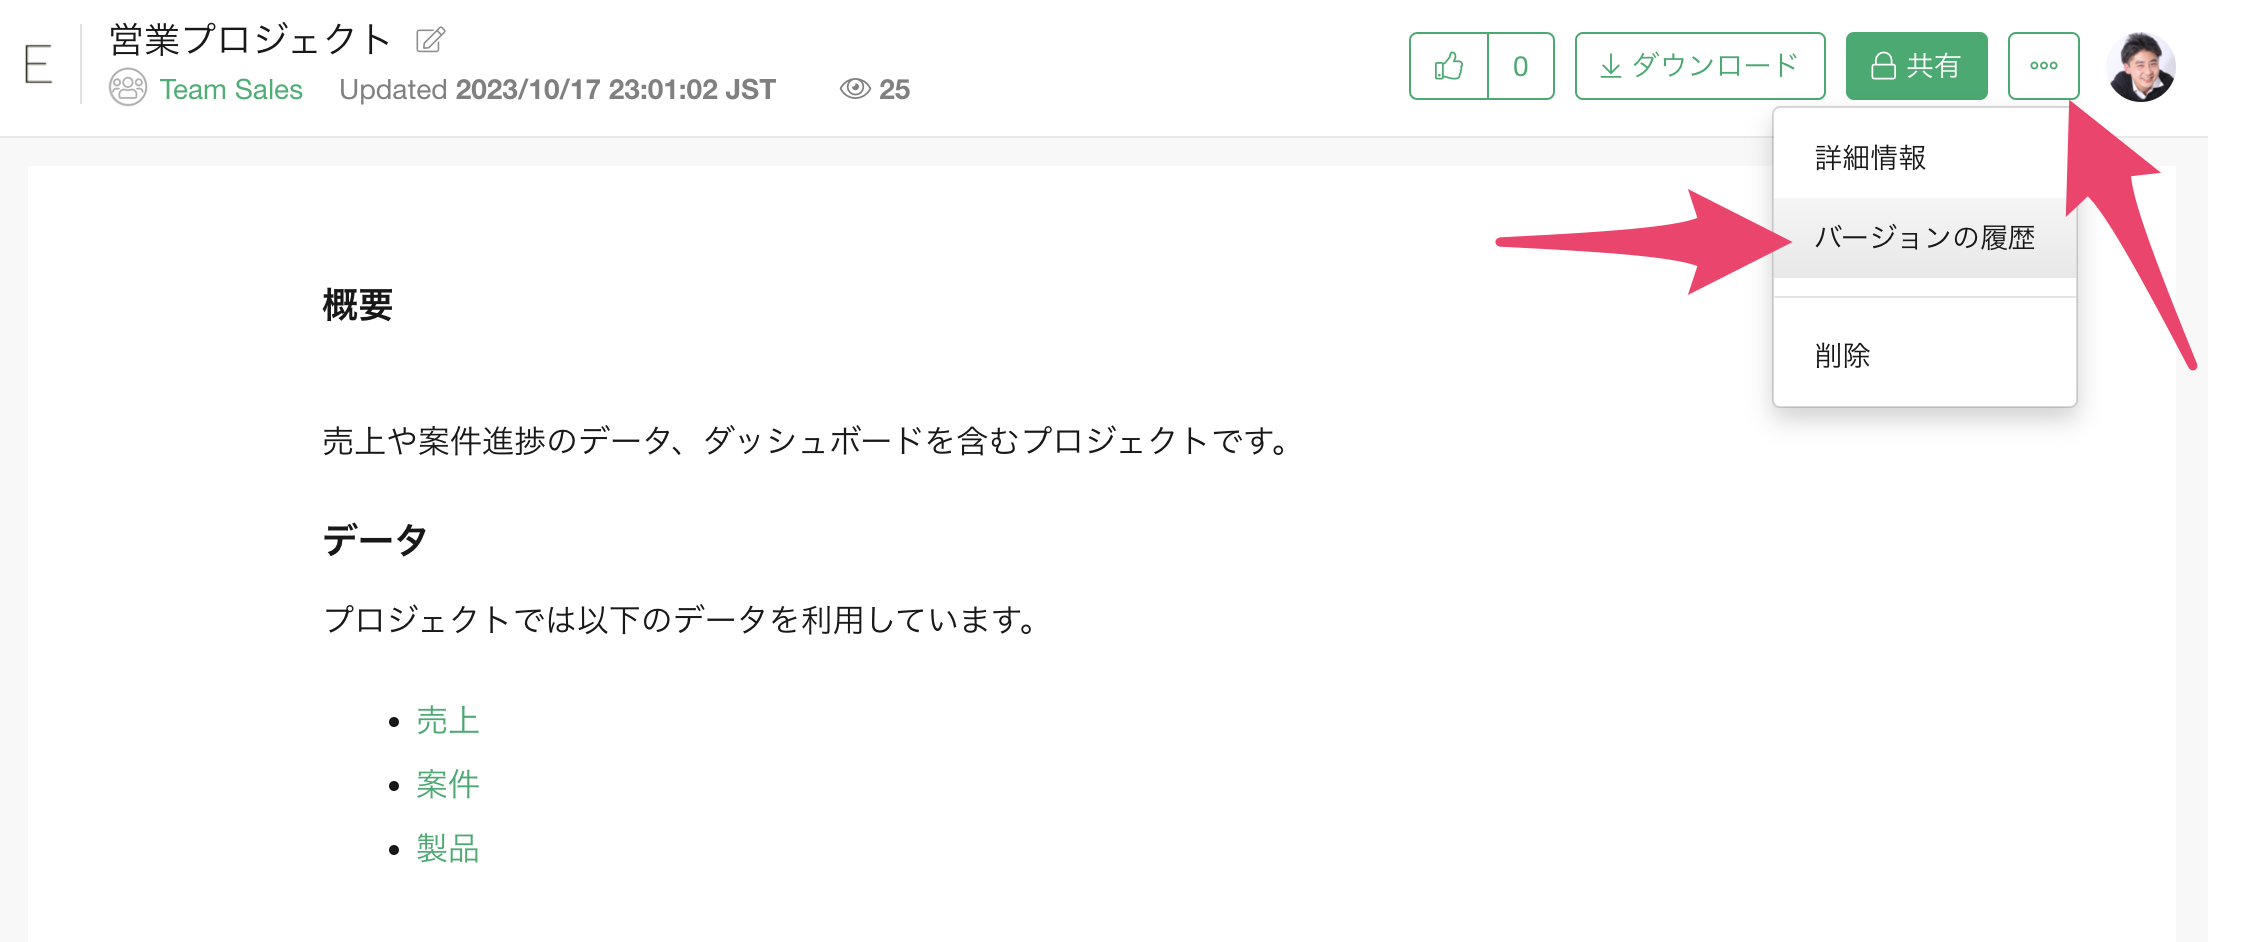Click the lock icon on 共有 button

[1883, 66]
